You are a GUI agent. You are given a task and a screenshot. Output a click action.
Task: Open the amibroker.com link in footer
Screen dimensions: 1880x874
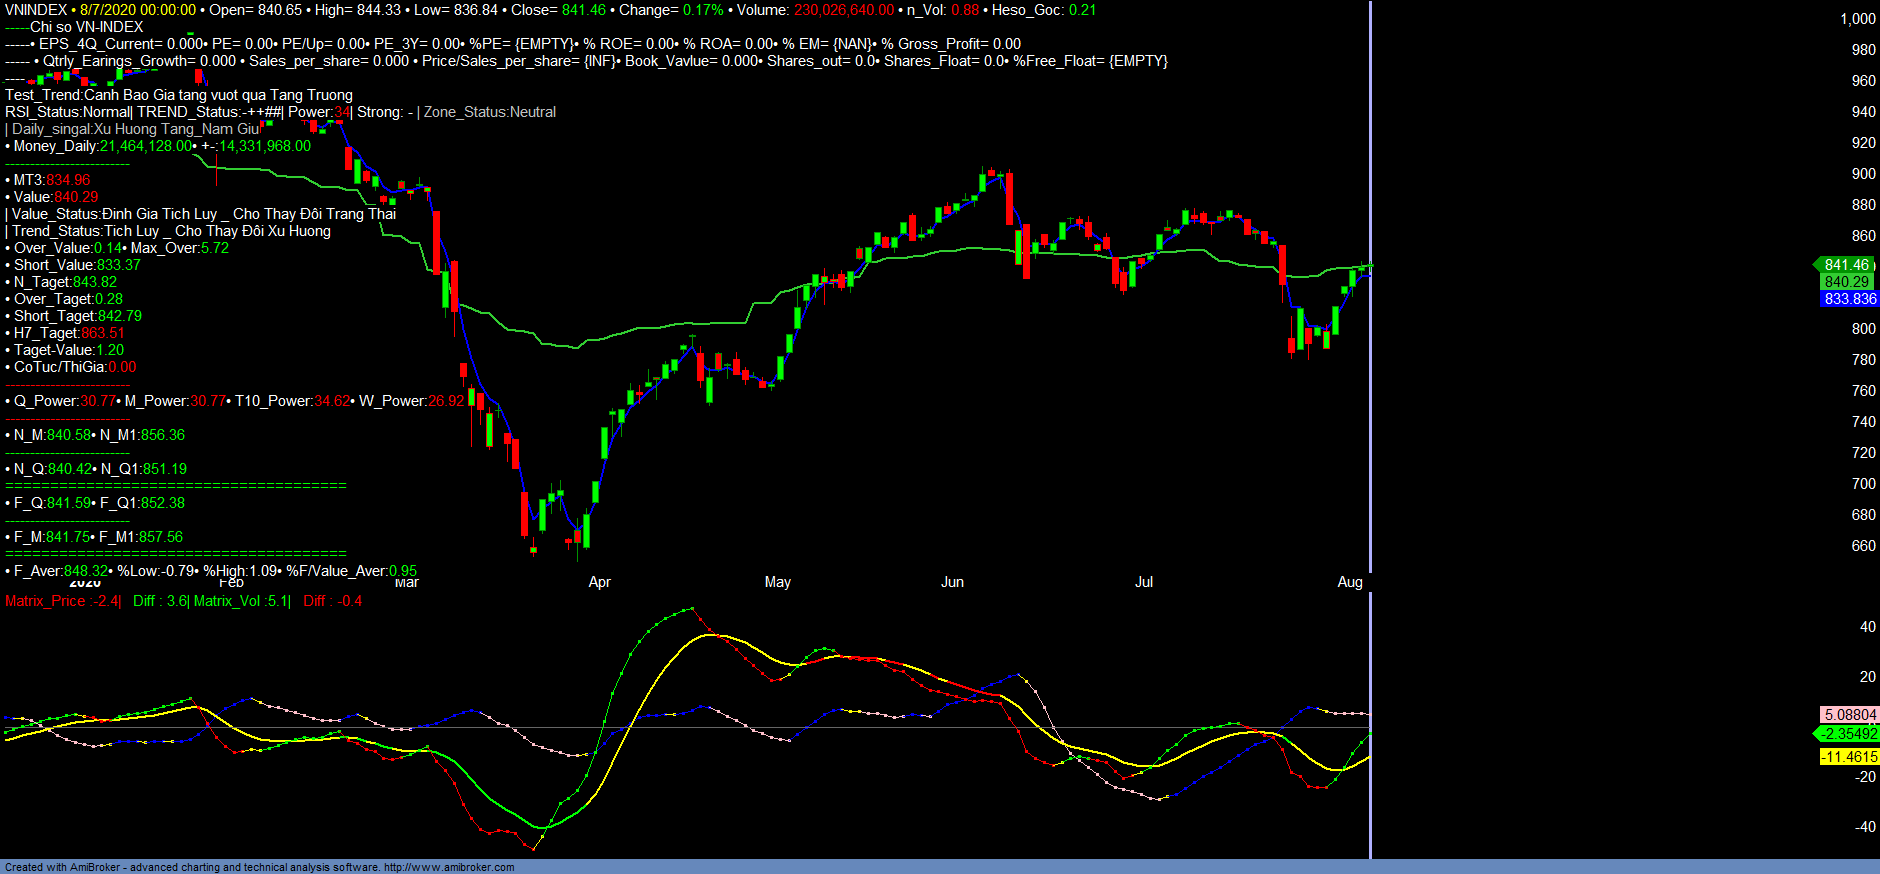pyautogui.click(x=449, y=867)
